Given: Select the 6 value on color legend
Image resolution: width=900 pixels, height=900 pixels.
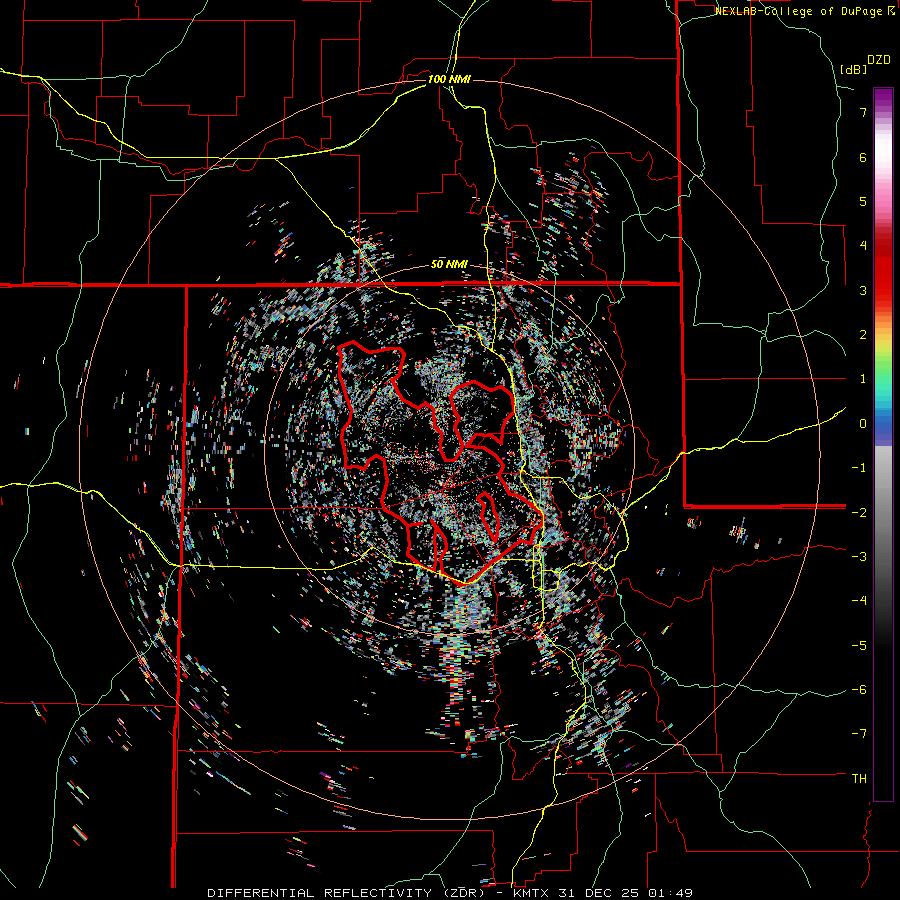Looking at the screenshot, I should pyautogui.click(x=863, y=157).
